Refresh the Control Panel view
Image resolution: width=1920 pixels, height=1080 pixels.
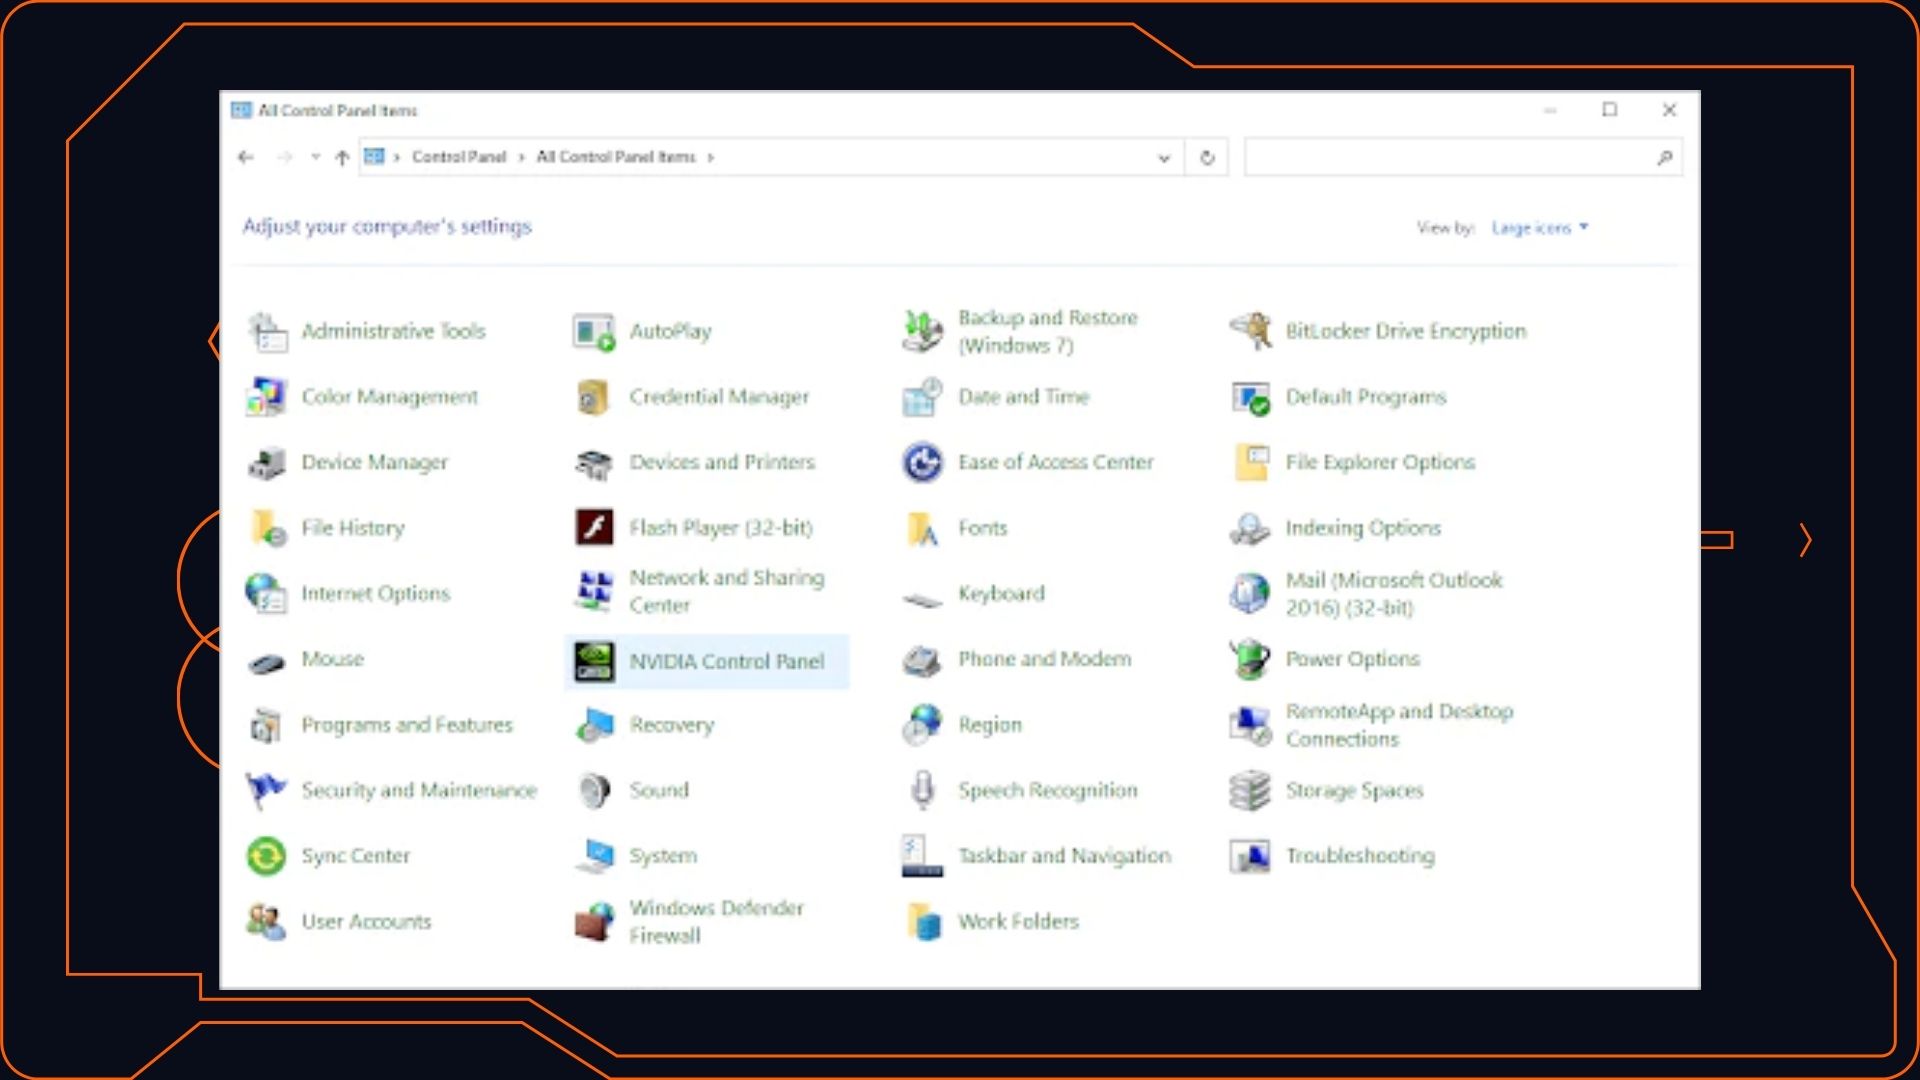1207,158
